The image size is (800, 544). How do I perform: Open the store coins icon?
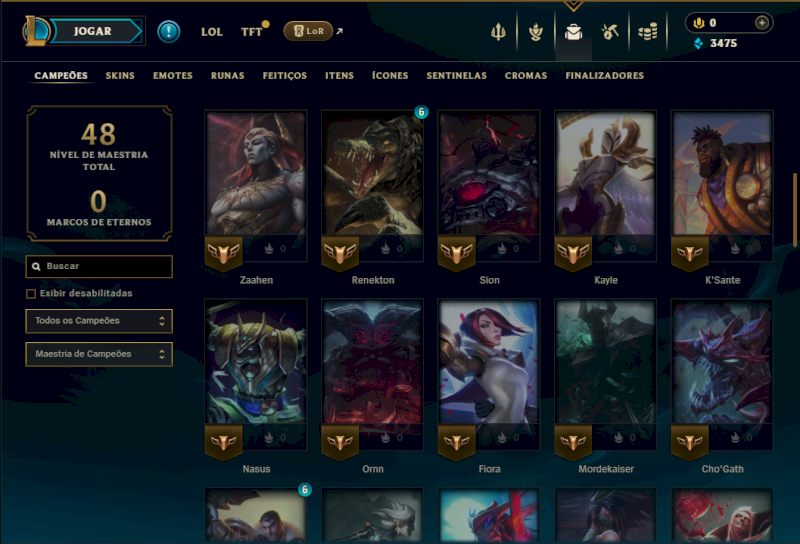[x=648, y=32]
